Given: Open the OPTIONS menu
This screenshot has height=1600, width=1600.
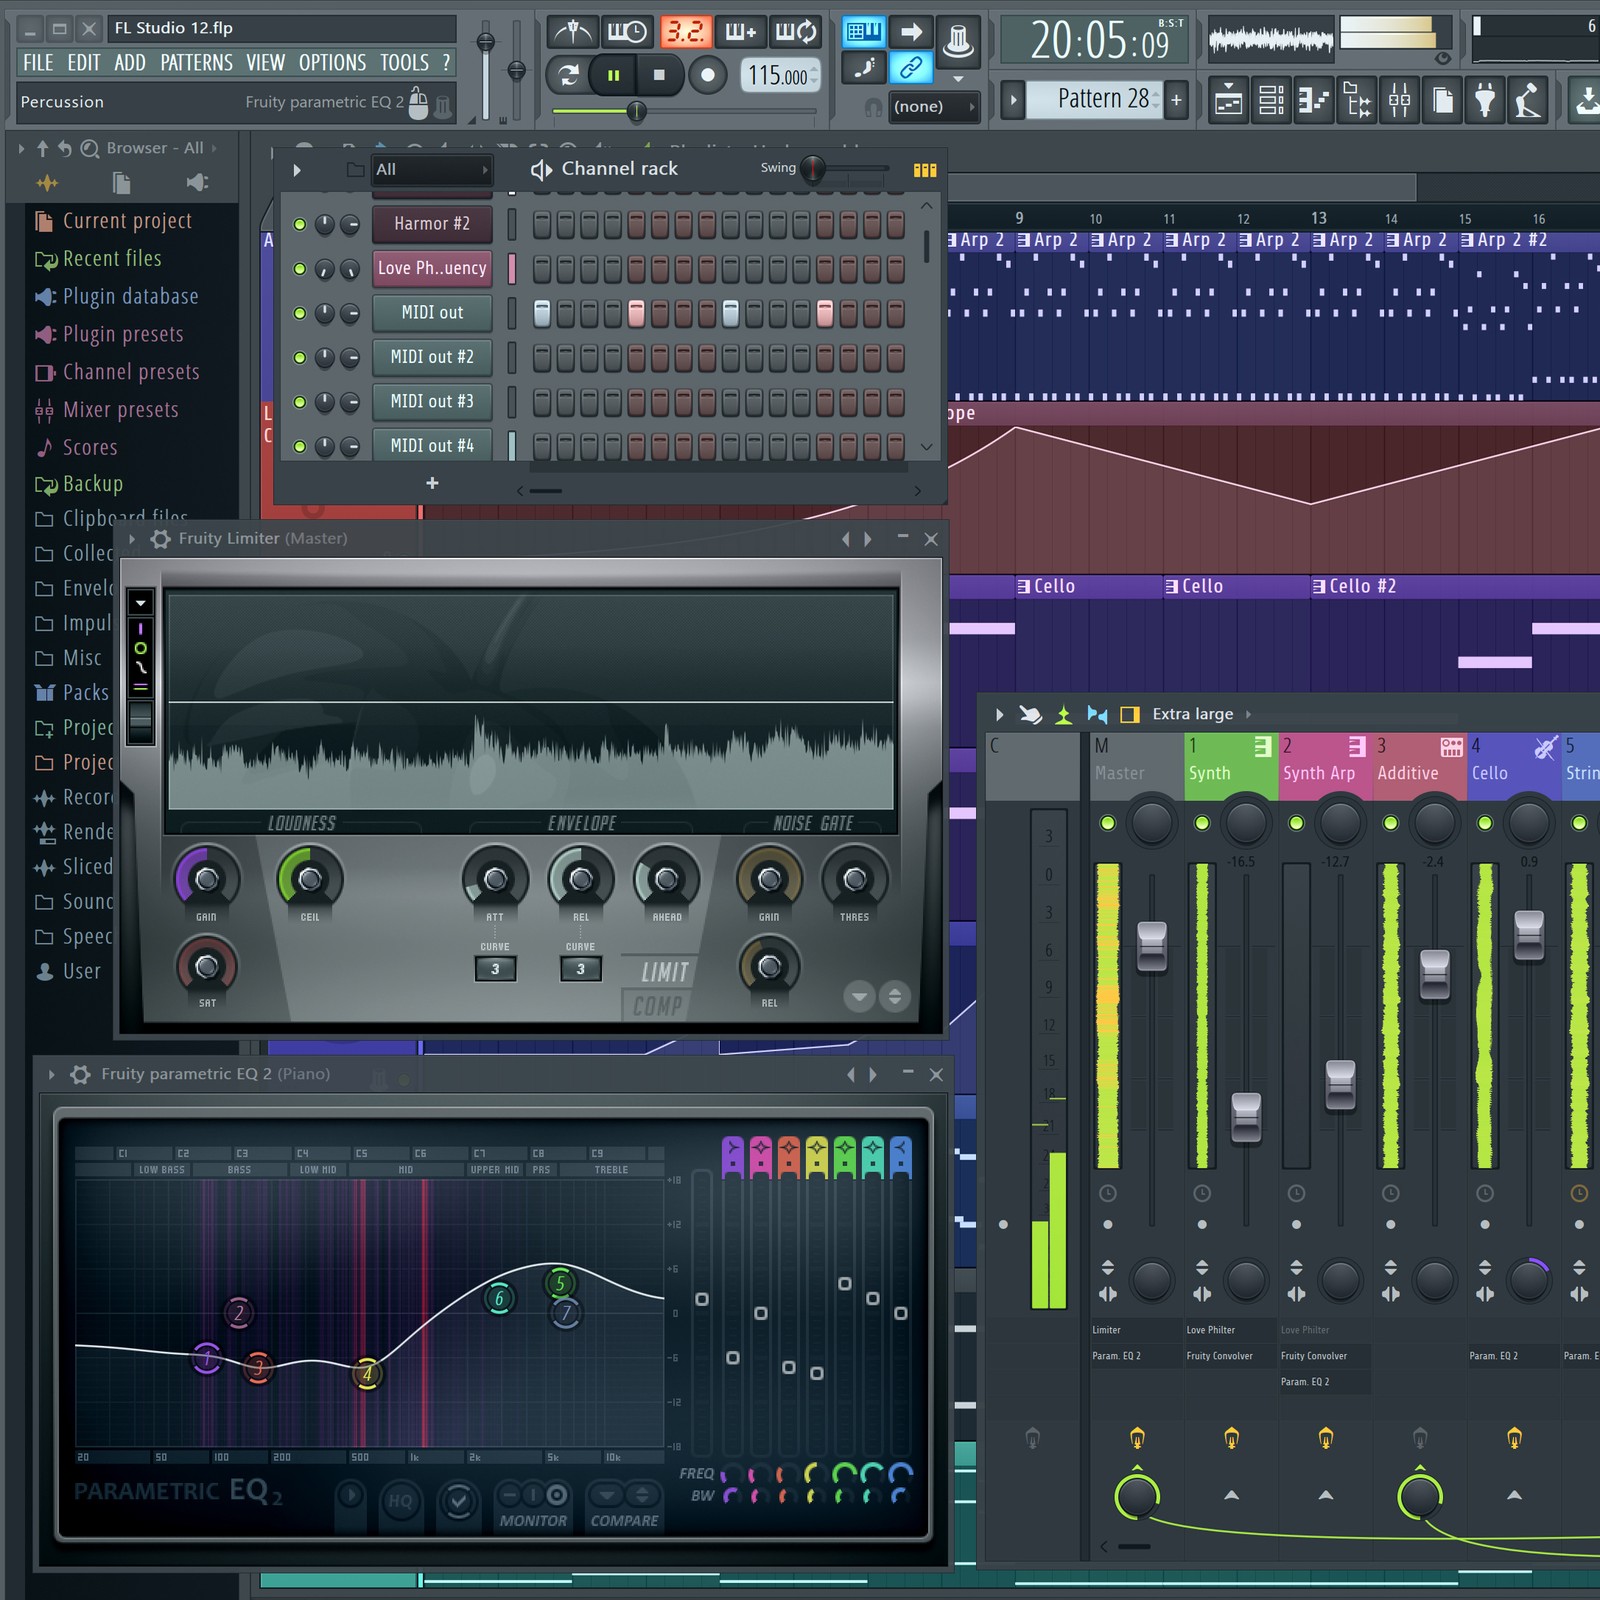Looking at the screenshot, I should [333, 62].
